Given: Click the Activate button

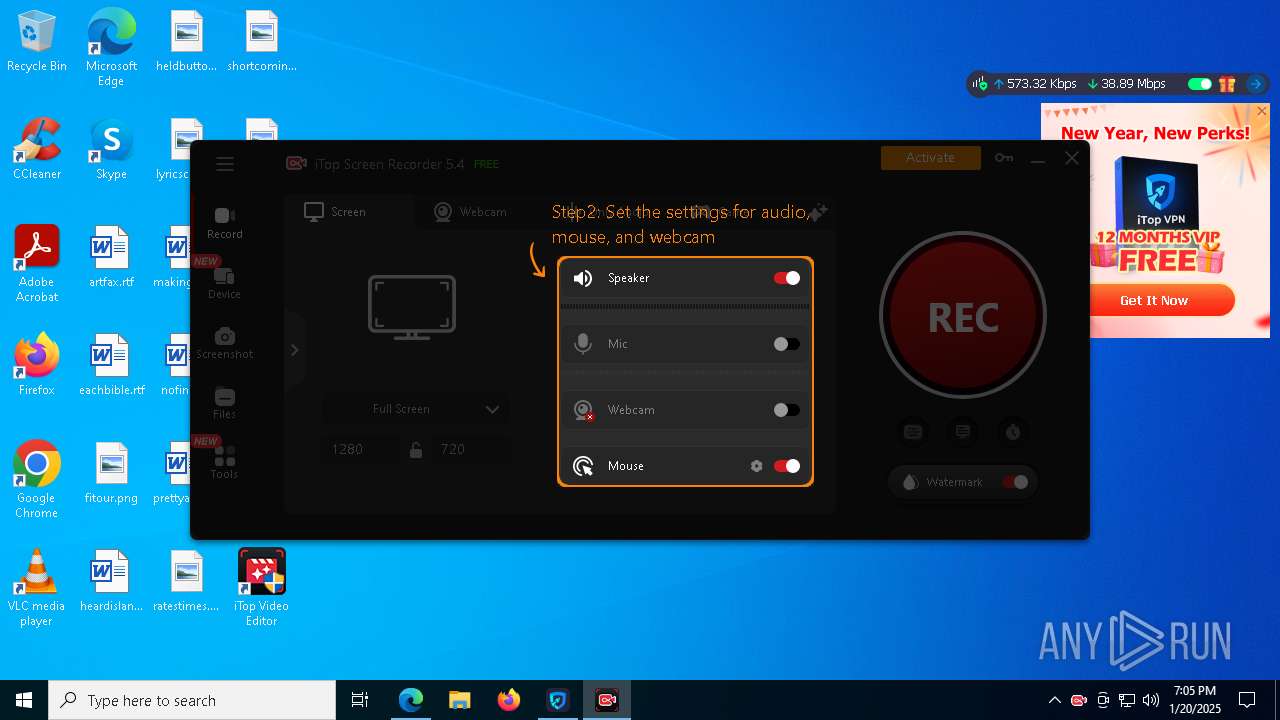Looking at the screenshot, I should tap(930, 157).
